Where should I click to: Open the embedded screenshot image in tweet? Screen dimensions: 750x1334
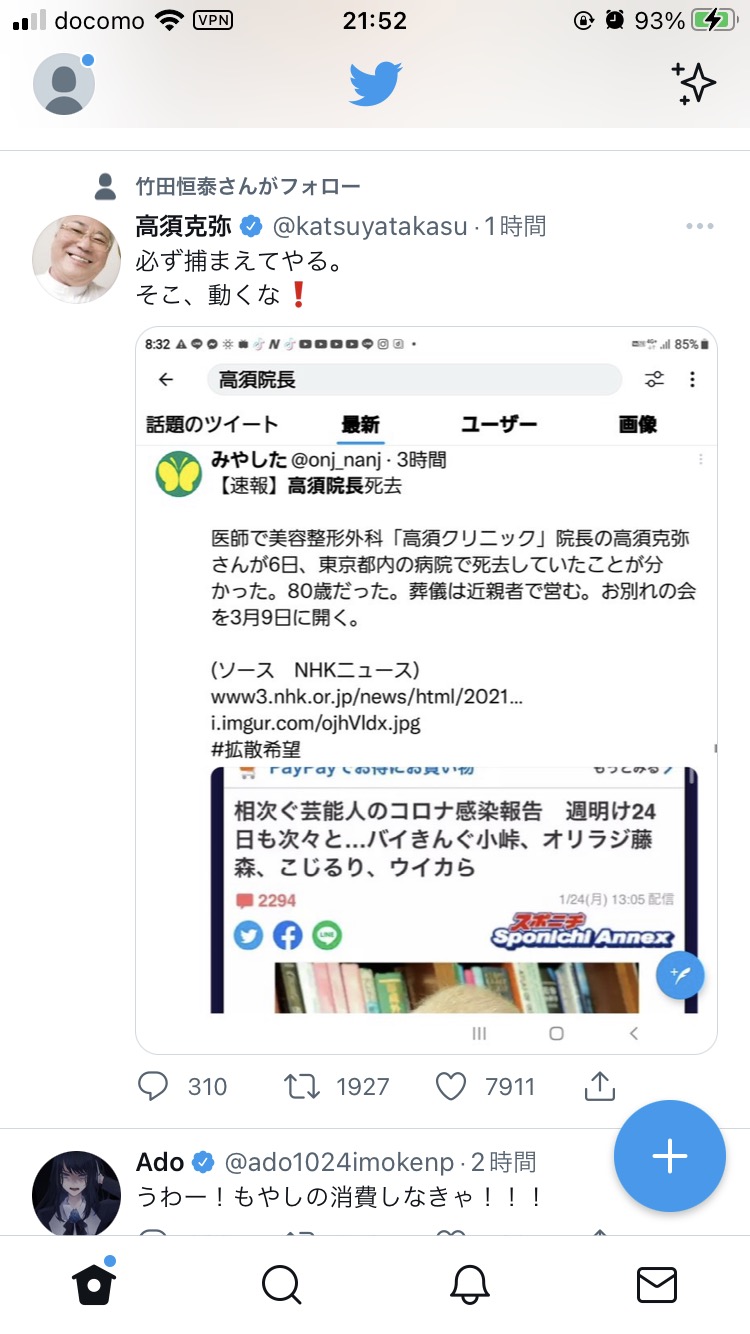426,690
